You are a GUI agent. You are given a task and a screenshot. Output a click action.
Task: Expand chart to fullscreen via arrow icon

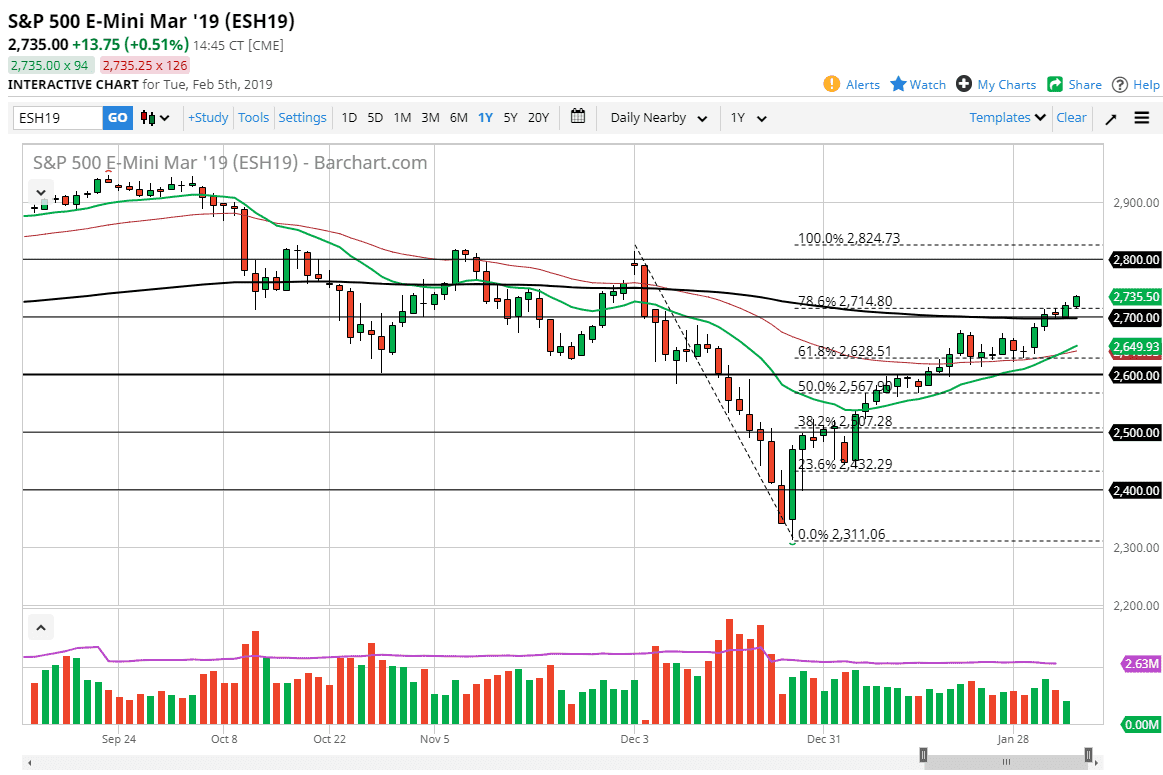pyautogui.click(x=1110, y=117)
